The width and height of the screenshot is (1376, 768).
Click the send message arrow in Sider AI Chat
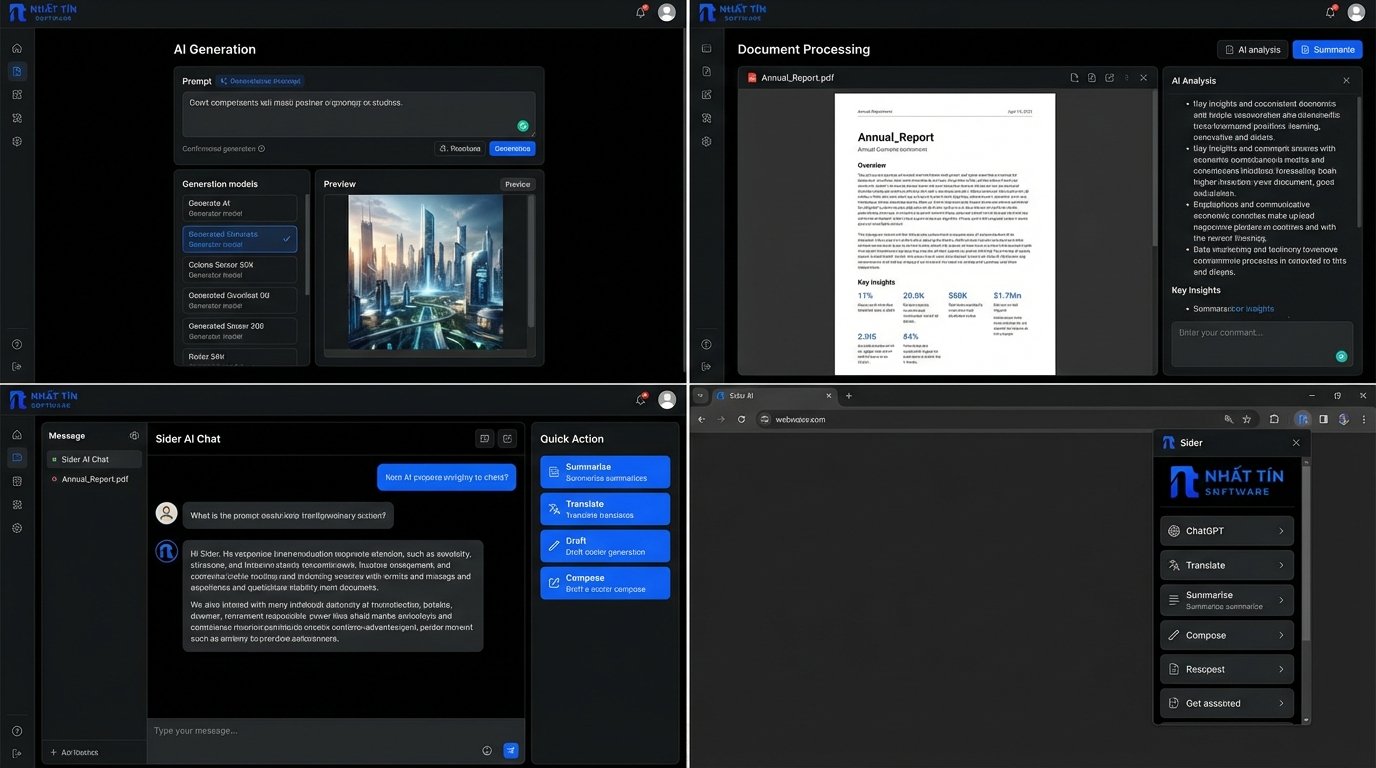(511, 750)
